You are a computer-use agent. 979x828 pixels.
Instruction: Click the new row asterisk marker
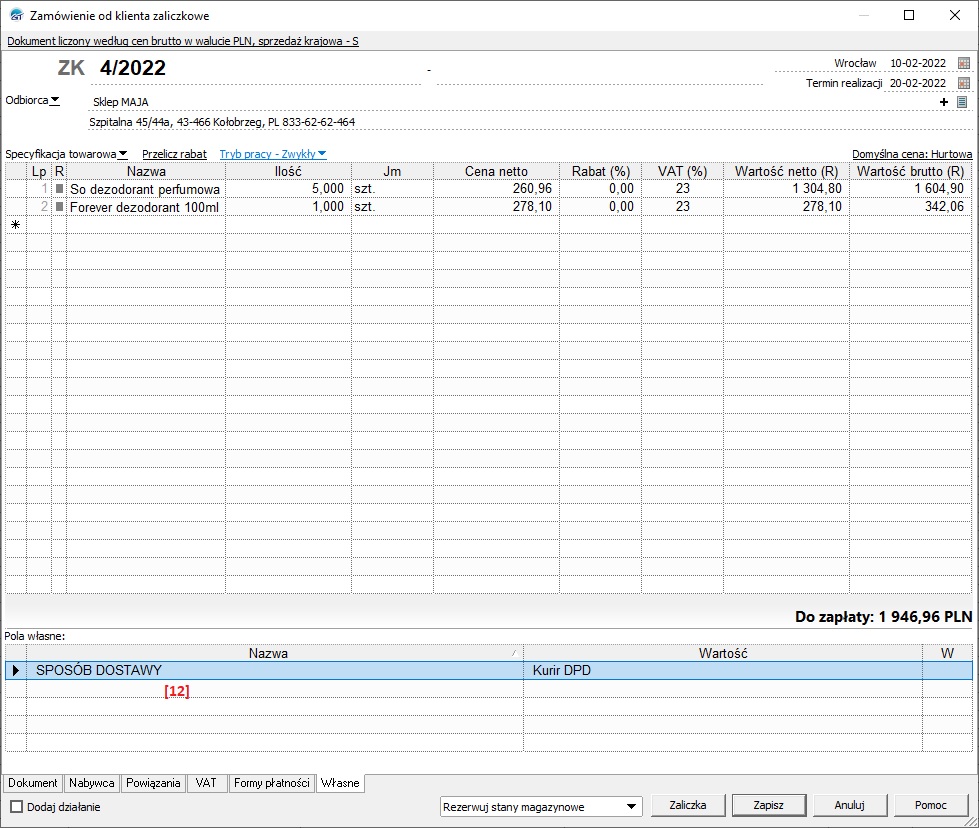tap(15, 225)
